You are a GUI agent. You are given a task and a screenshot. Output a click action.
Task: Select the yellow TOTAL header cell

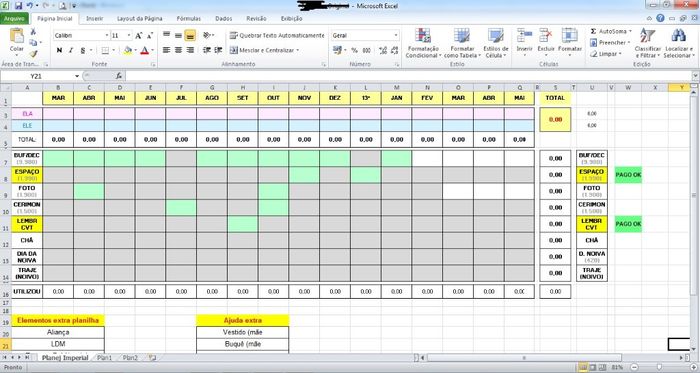(x=555, y=98)
